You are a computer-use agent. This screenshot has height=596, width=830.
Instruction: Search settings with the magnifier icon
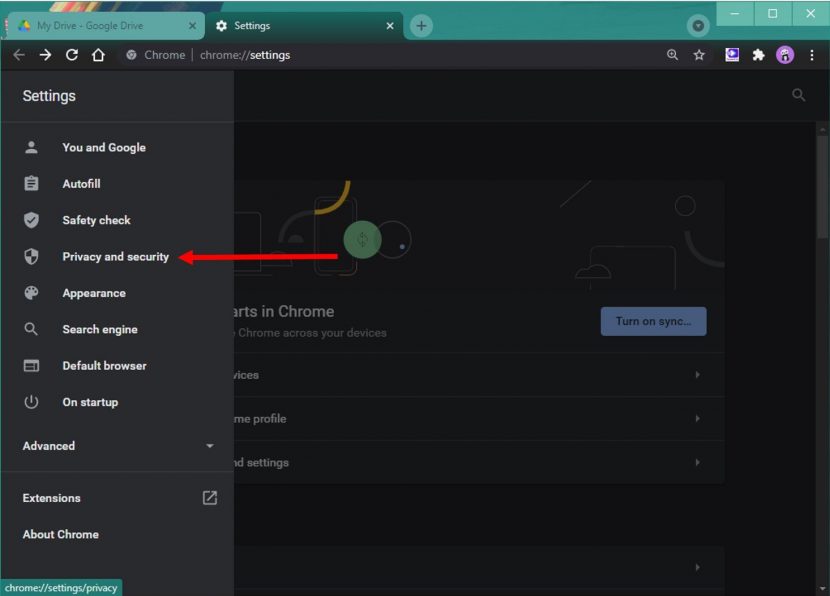[799, 95]
